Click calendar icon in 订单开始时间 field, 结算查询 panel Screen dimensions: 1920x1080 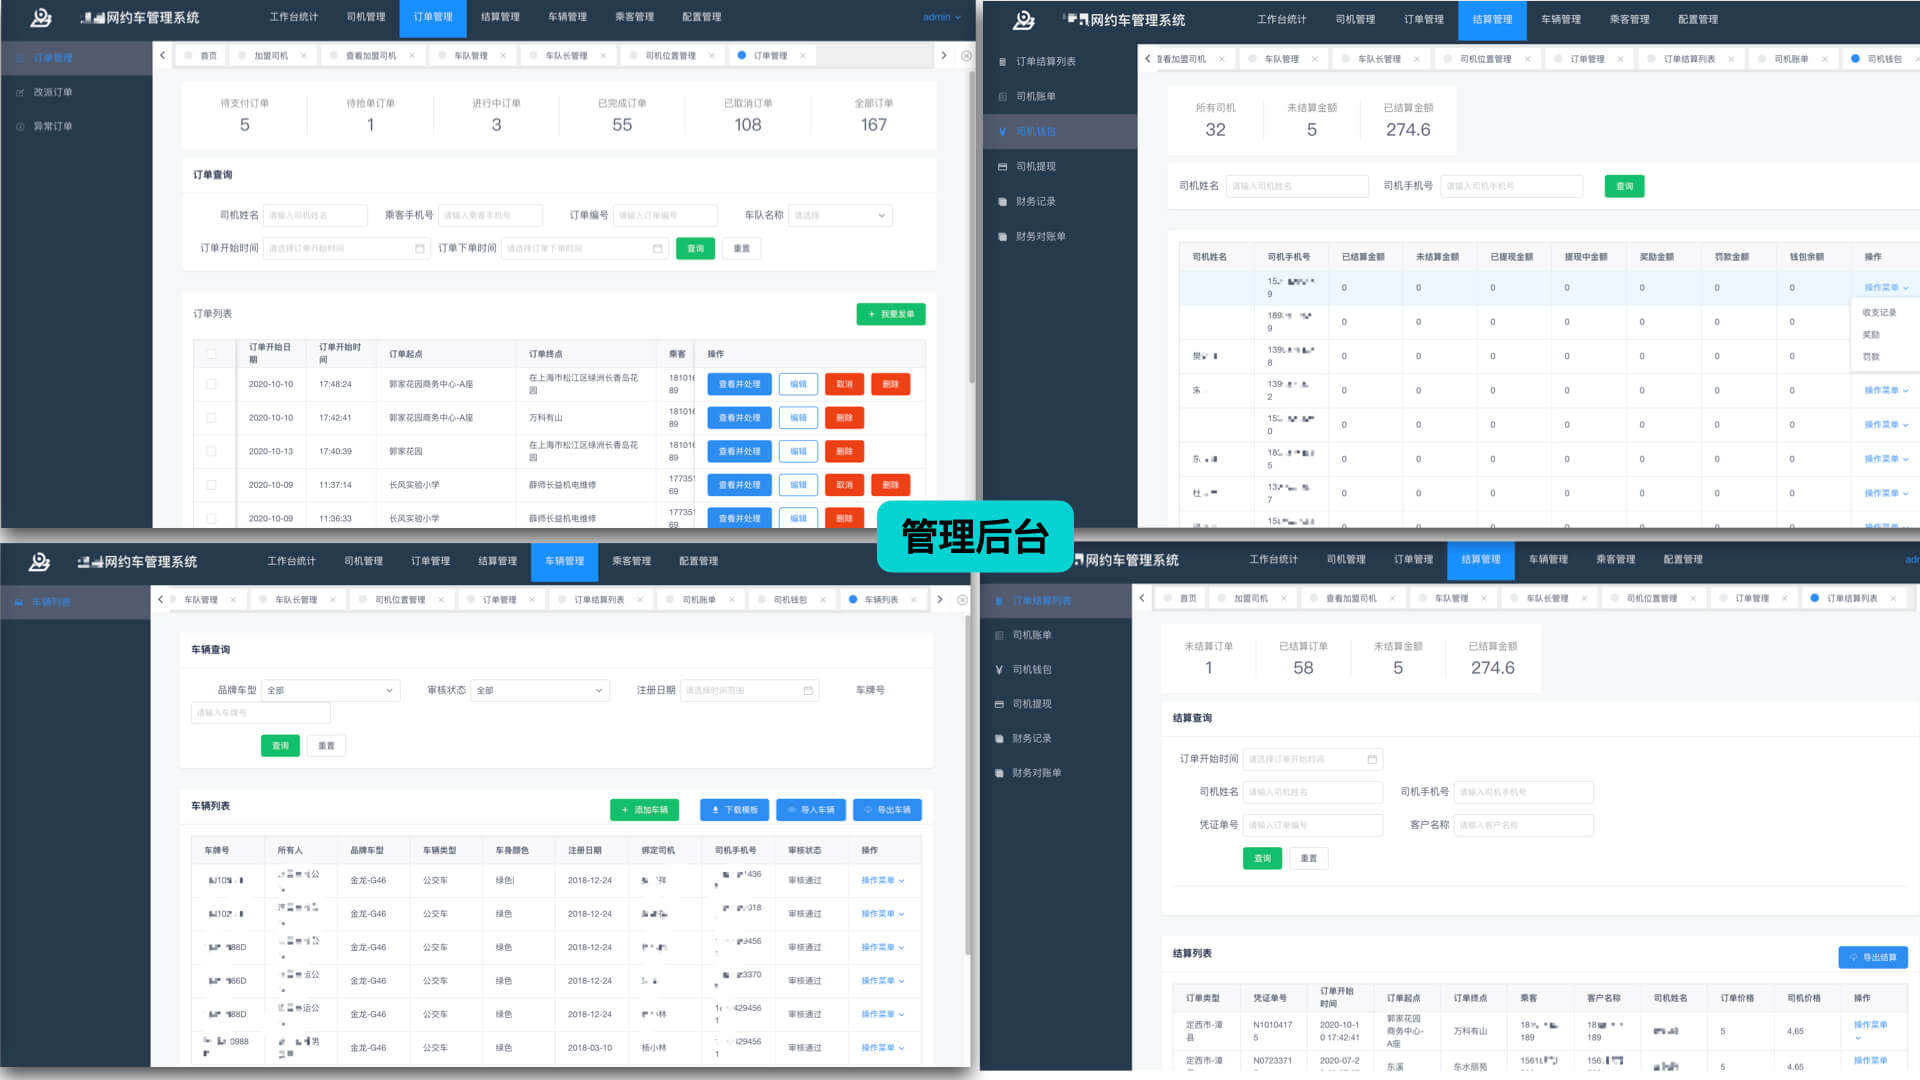coord(1372,759)
